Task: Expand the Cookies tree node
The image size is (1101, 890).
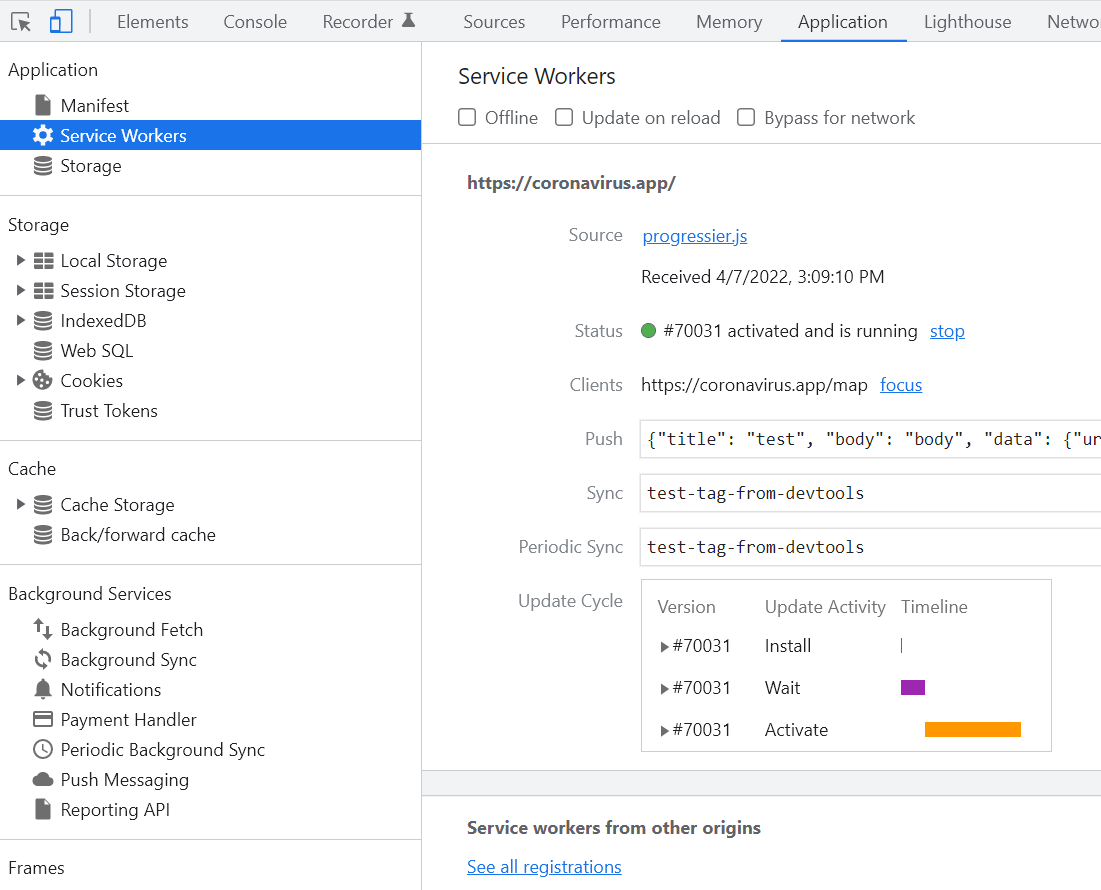Action: (x=20, y=380)
